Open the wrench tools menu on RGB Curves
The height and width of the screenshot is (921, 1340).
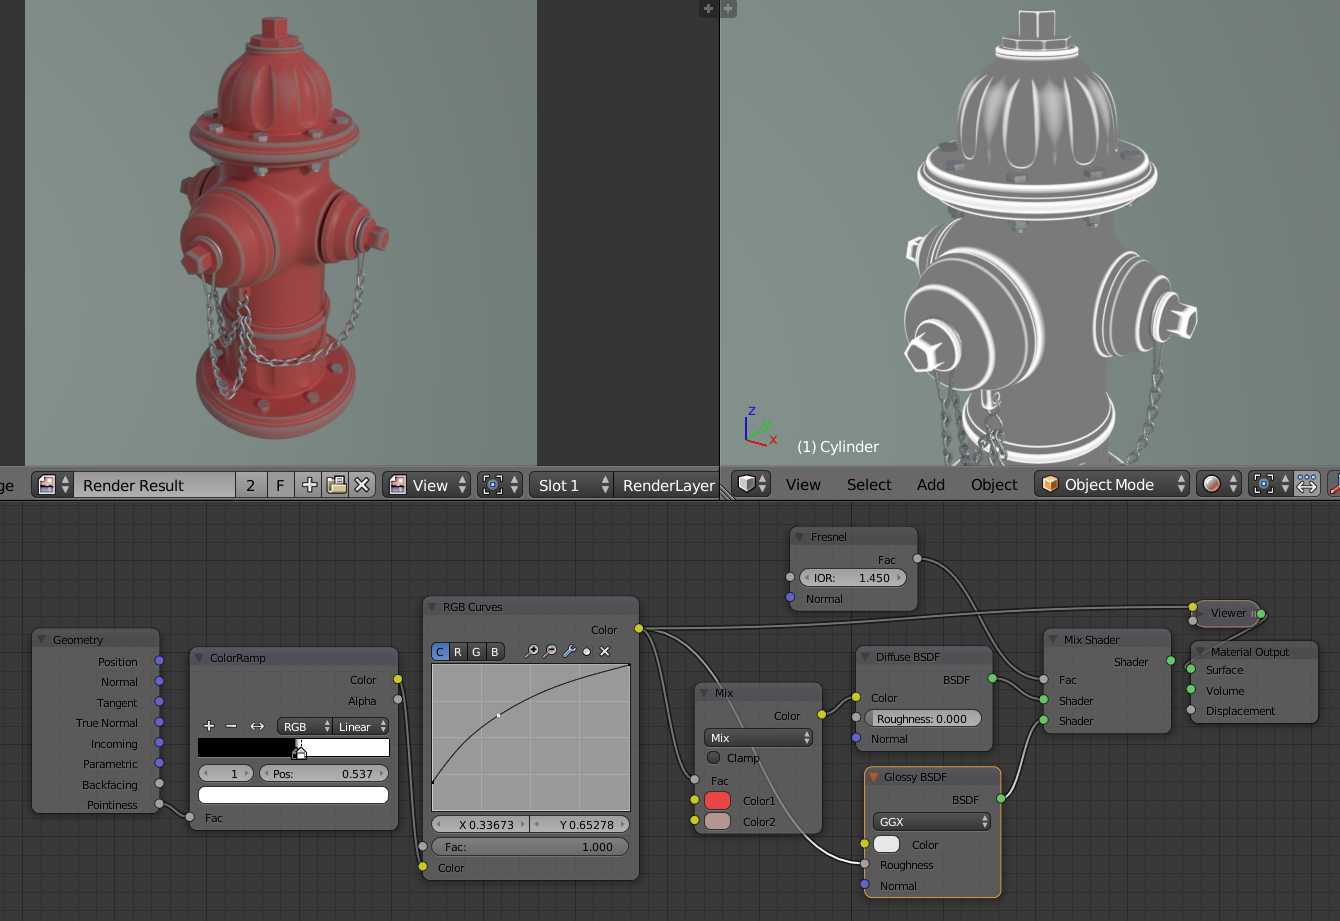point(570,651)
